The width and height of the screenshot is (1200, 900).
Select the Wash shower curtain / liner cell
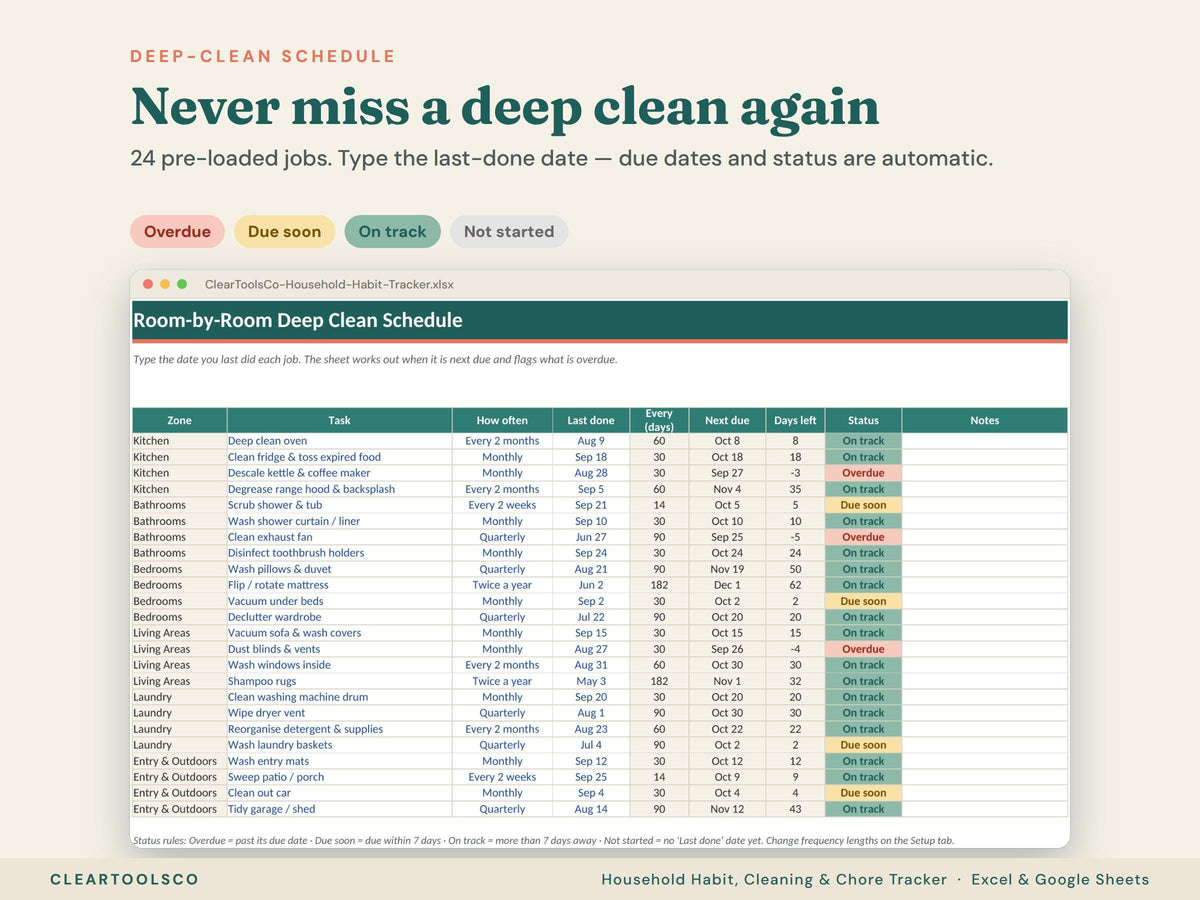339,521
